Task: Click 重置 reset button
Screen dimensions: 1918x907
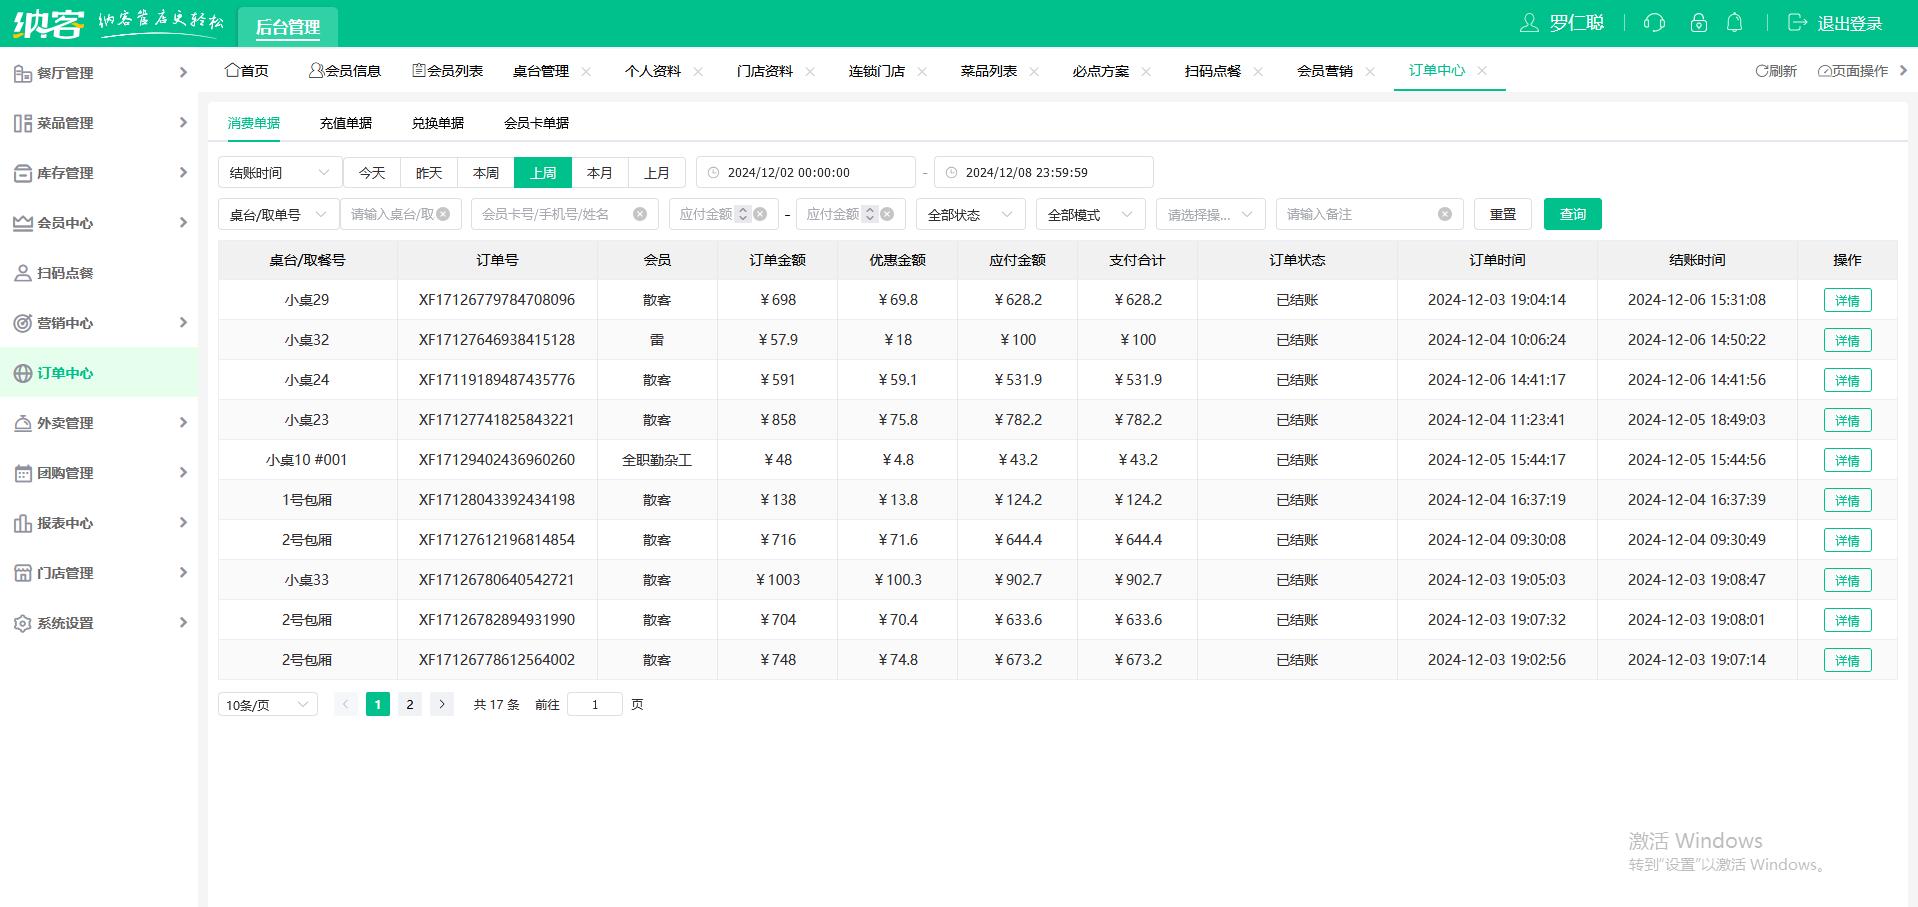Action: [1503, 214]
